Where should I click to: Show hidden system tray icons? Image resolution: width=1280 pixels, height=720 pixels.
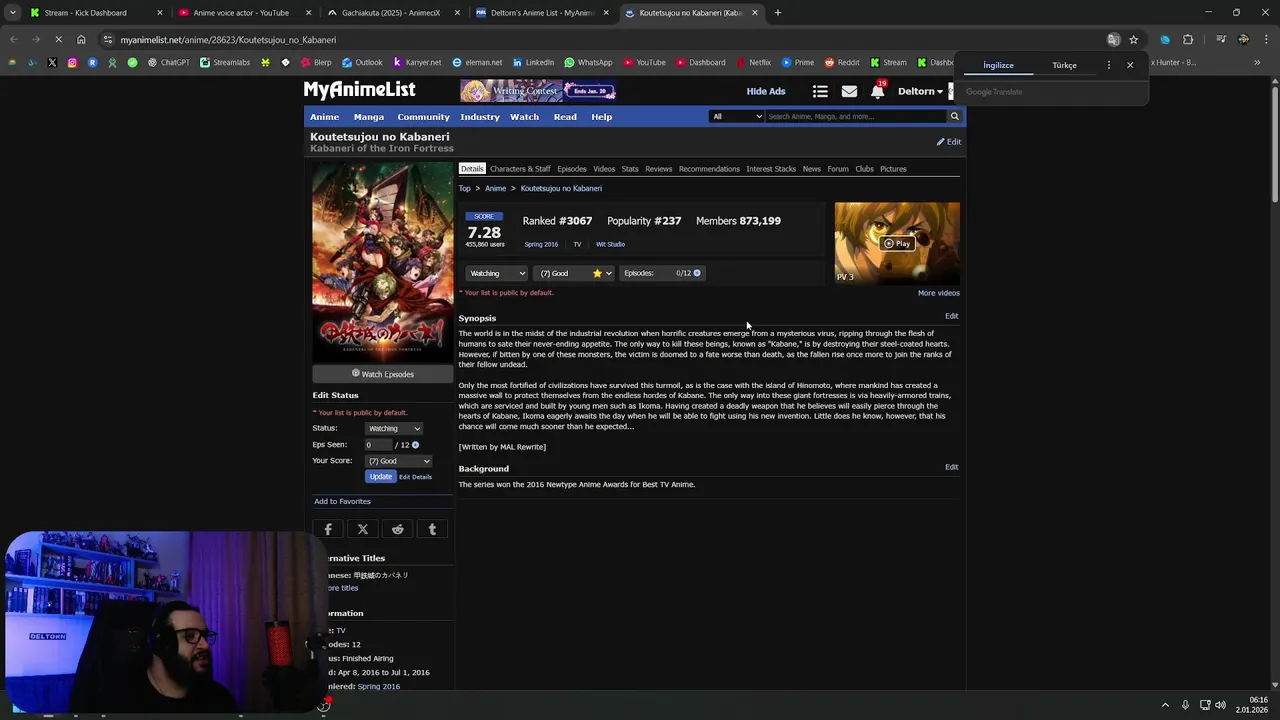click(1165, 705)
